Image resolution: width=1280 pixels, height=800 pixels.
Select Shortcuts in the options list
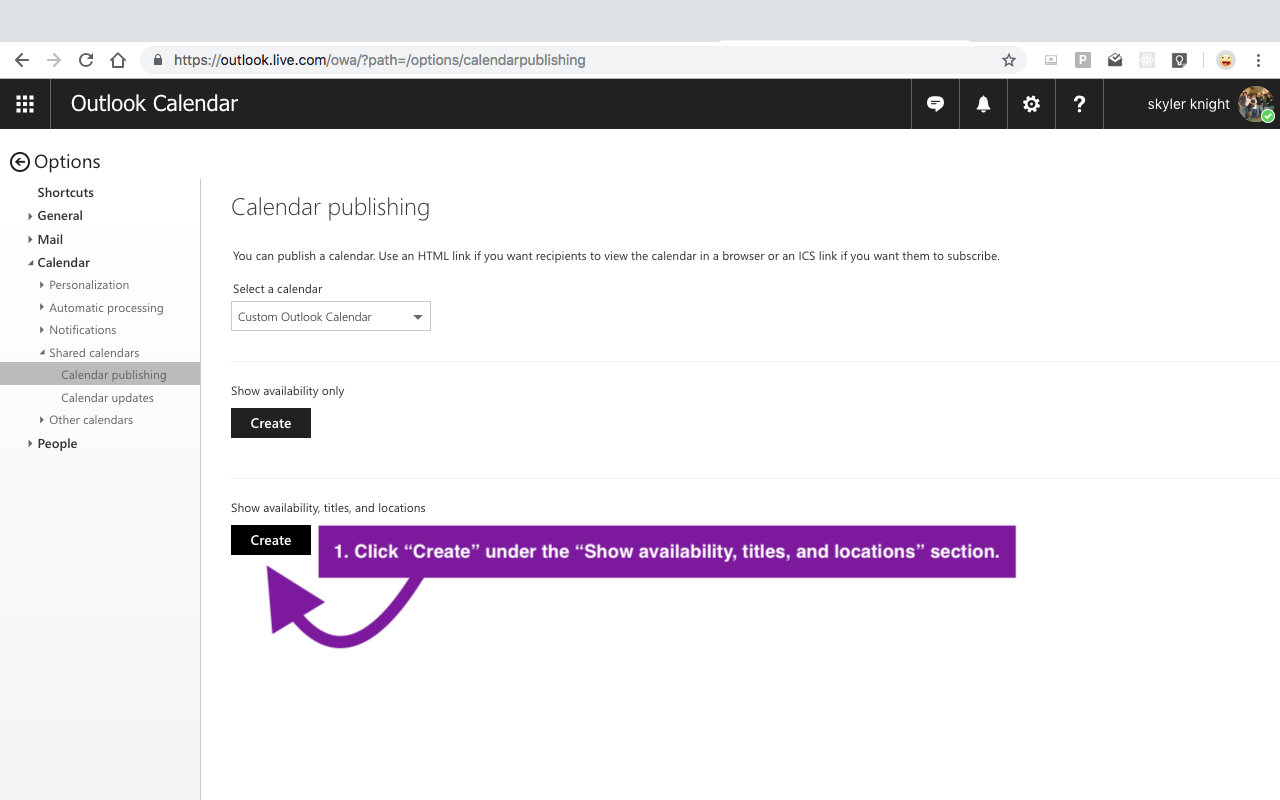(66, 193)
